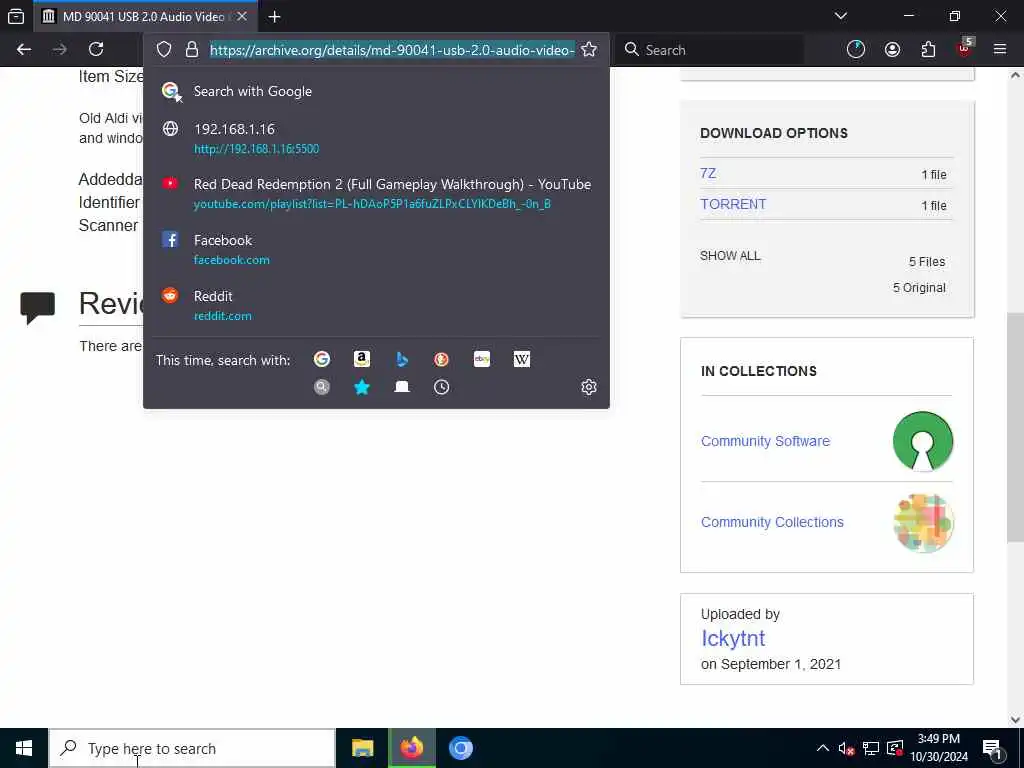Open the network tray icon

[871, 748]
